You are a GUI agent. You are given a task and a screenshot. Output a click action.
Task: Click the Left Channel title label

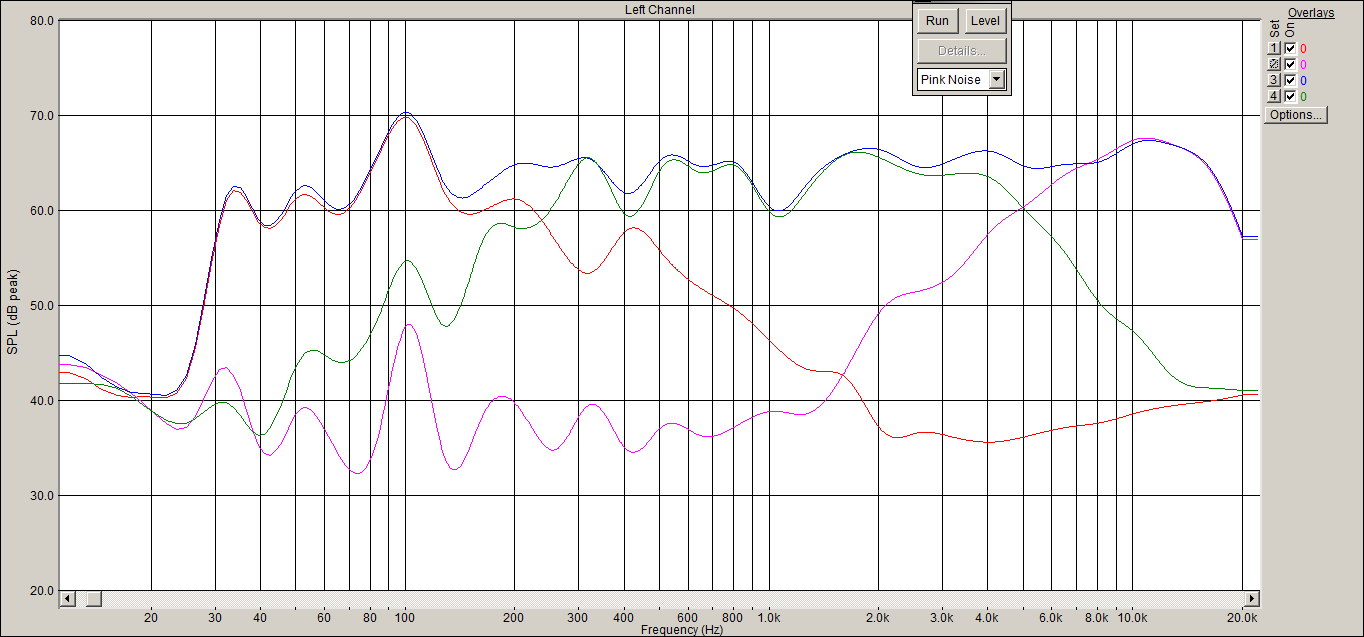coord(660,9)
